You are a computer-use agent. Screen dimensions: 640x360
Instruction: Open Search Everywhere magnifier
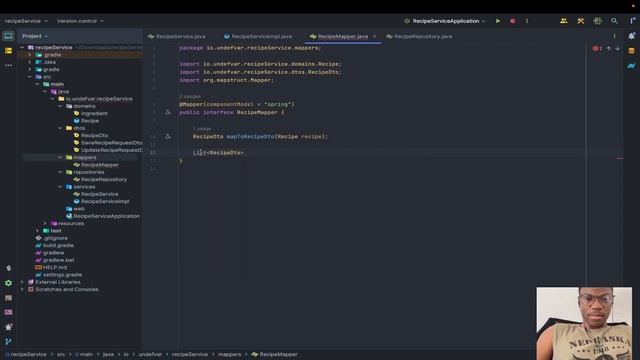click(614, 21)
